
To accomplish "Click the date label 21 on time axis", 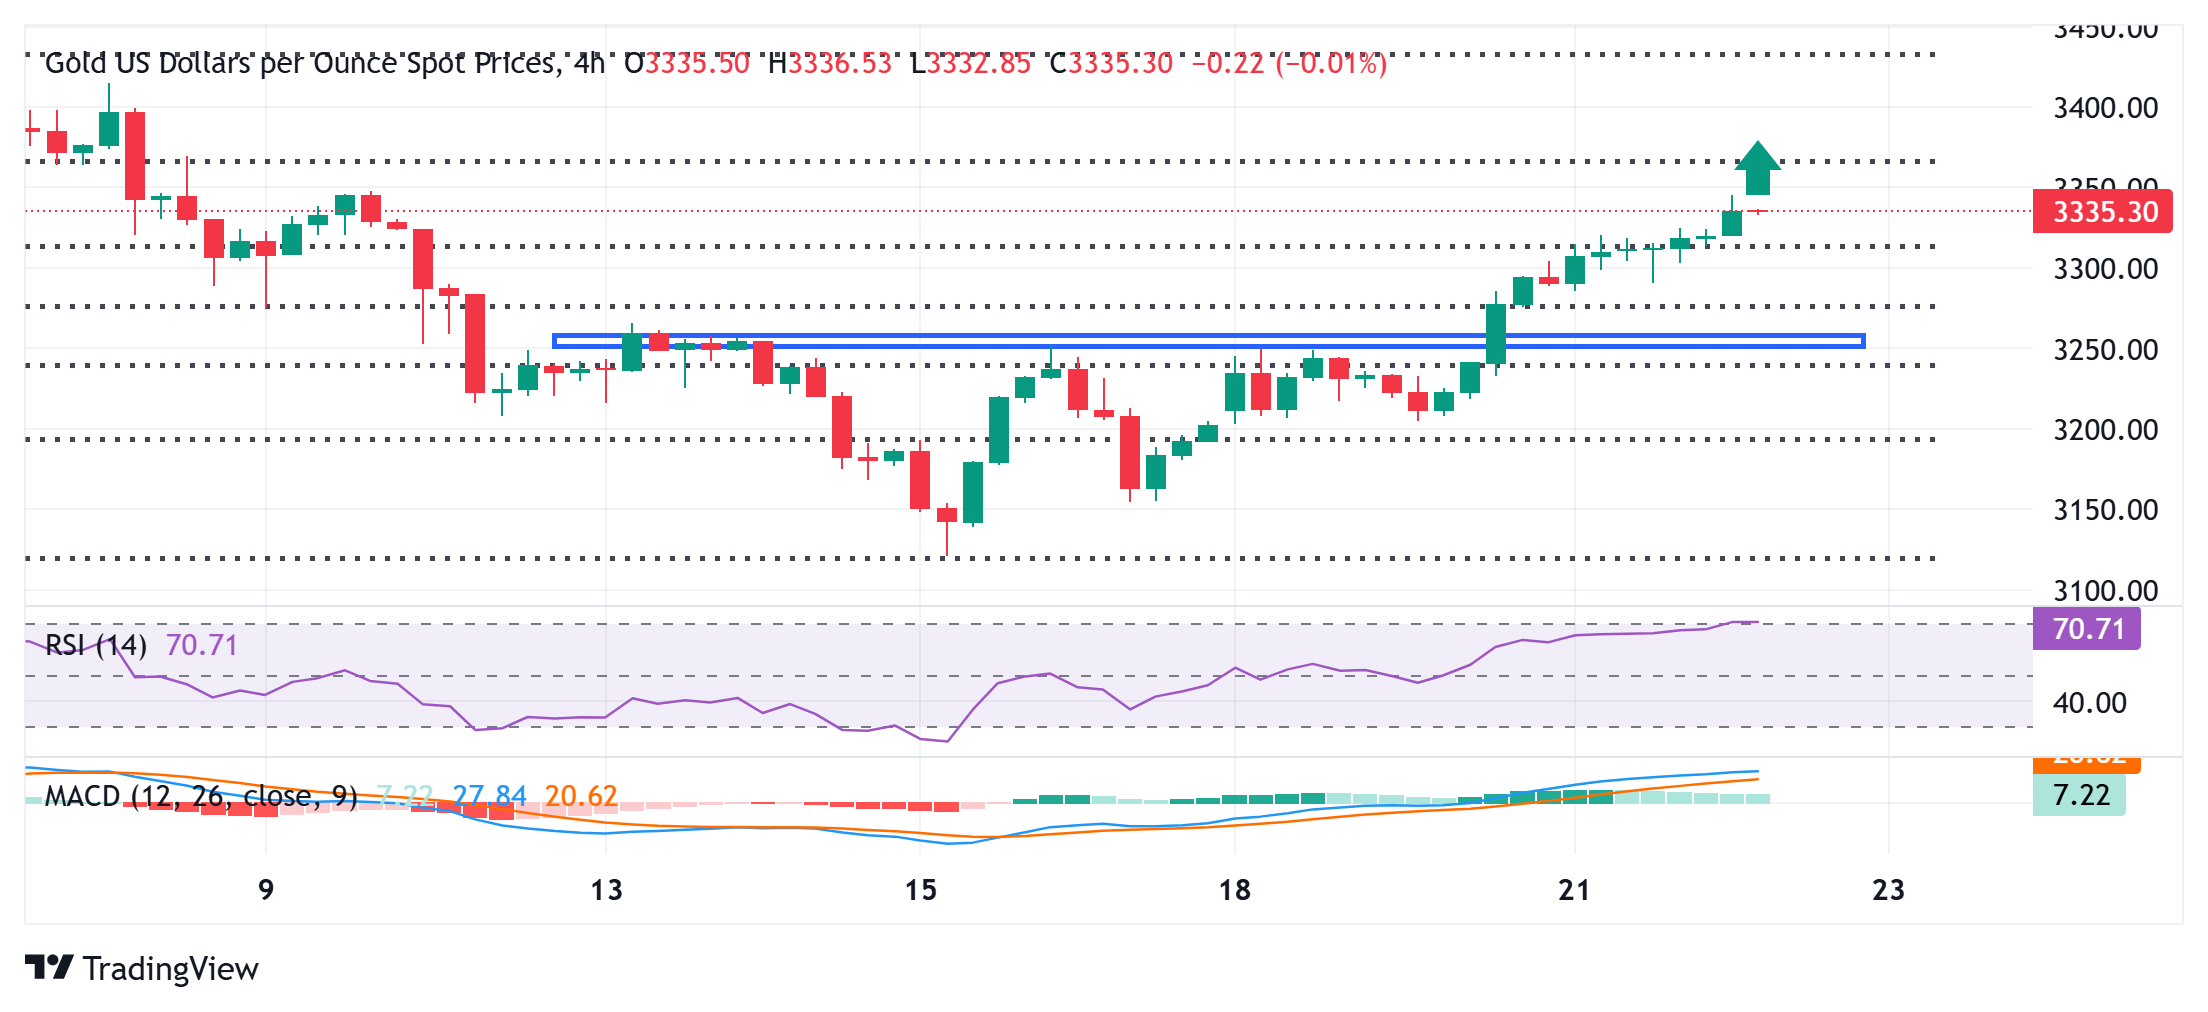I will (1574, 890).
